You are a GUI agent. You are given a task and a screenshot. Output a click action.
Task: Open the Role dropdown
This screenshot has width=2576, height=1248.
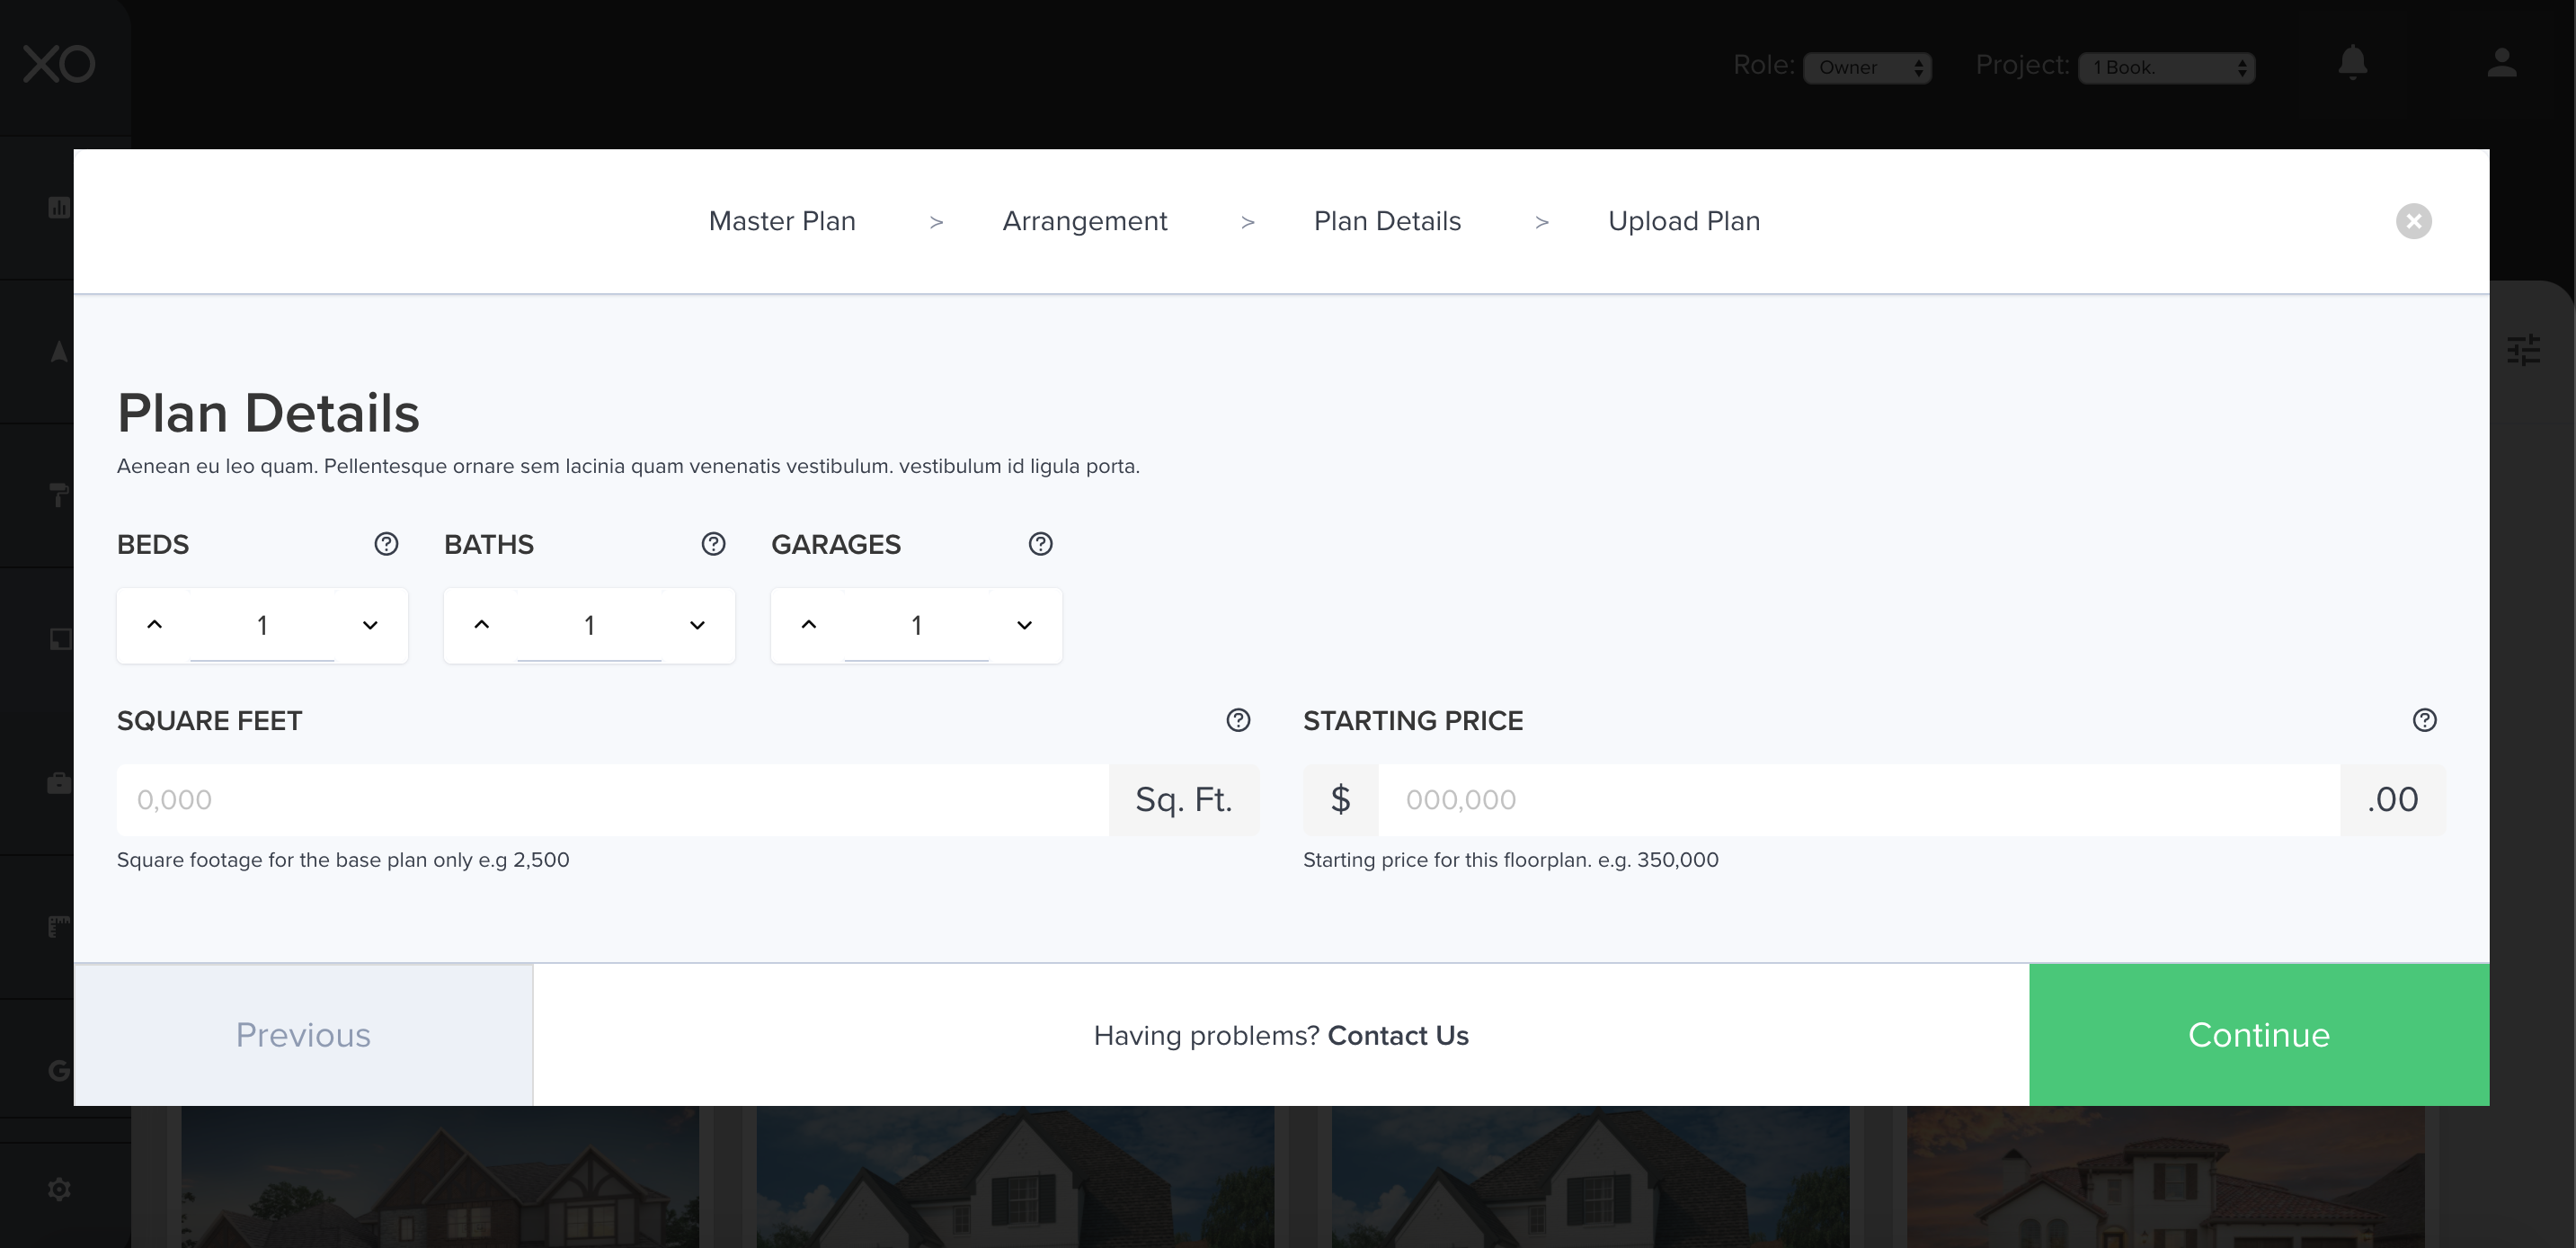1866,67
